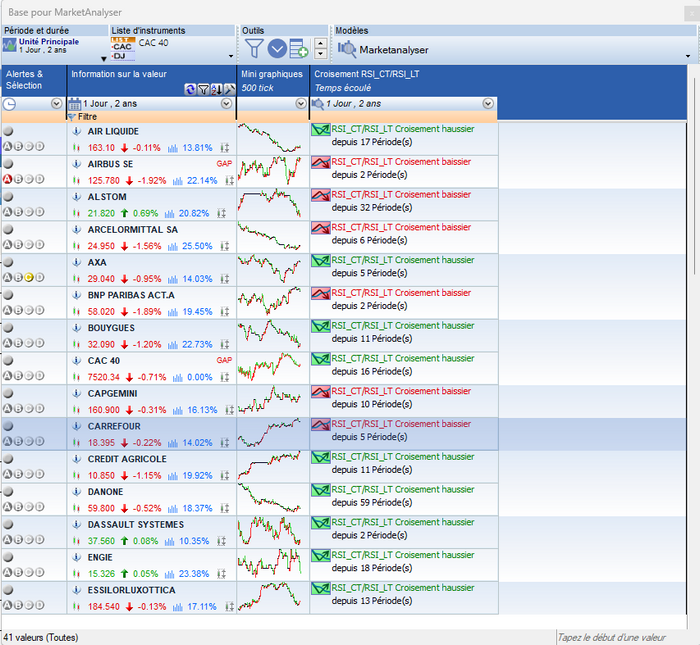The image size is (700, 645).
Task: Refresh the Information sur la valeur column
Action: coord(190,90)
